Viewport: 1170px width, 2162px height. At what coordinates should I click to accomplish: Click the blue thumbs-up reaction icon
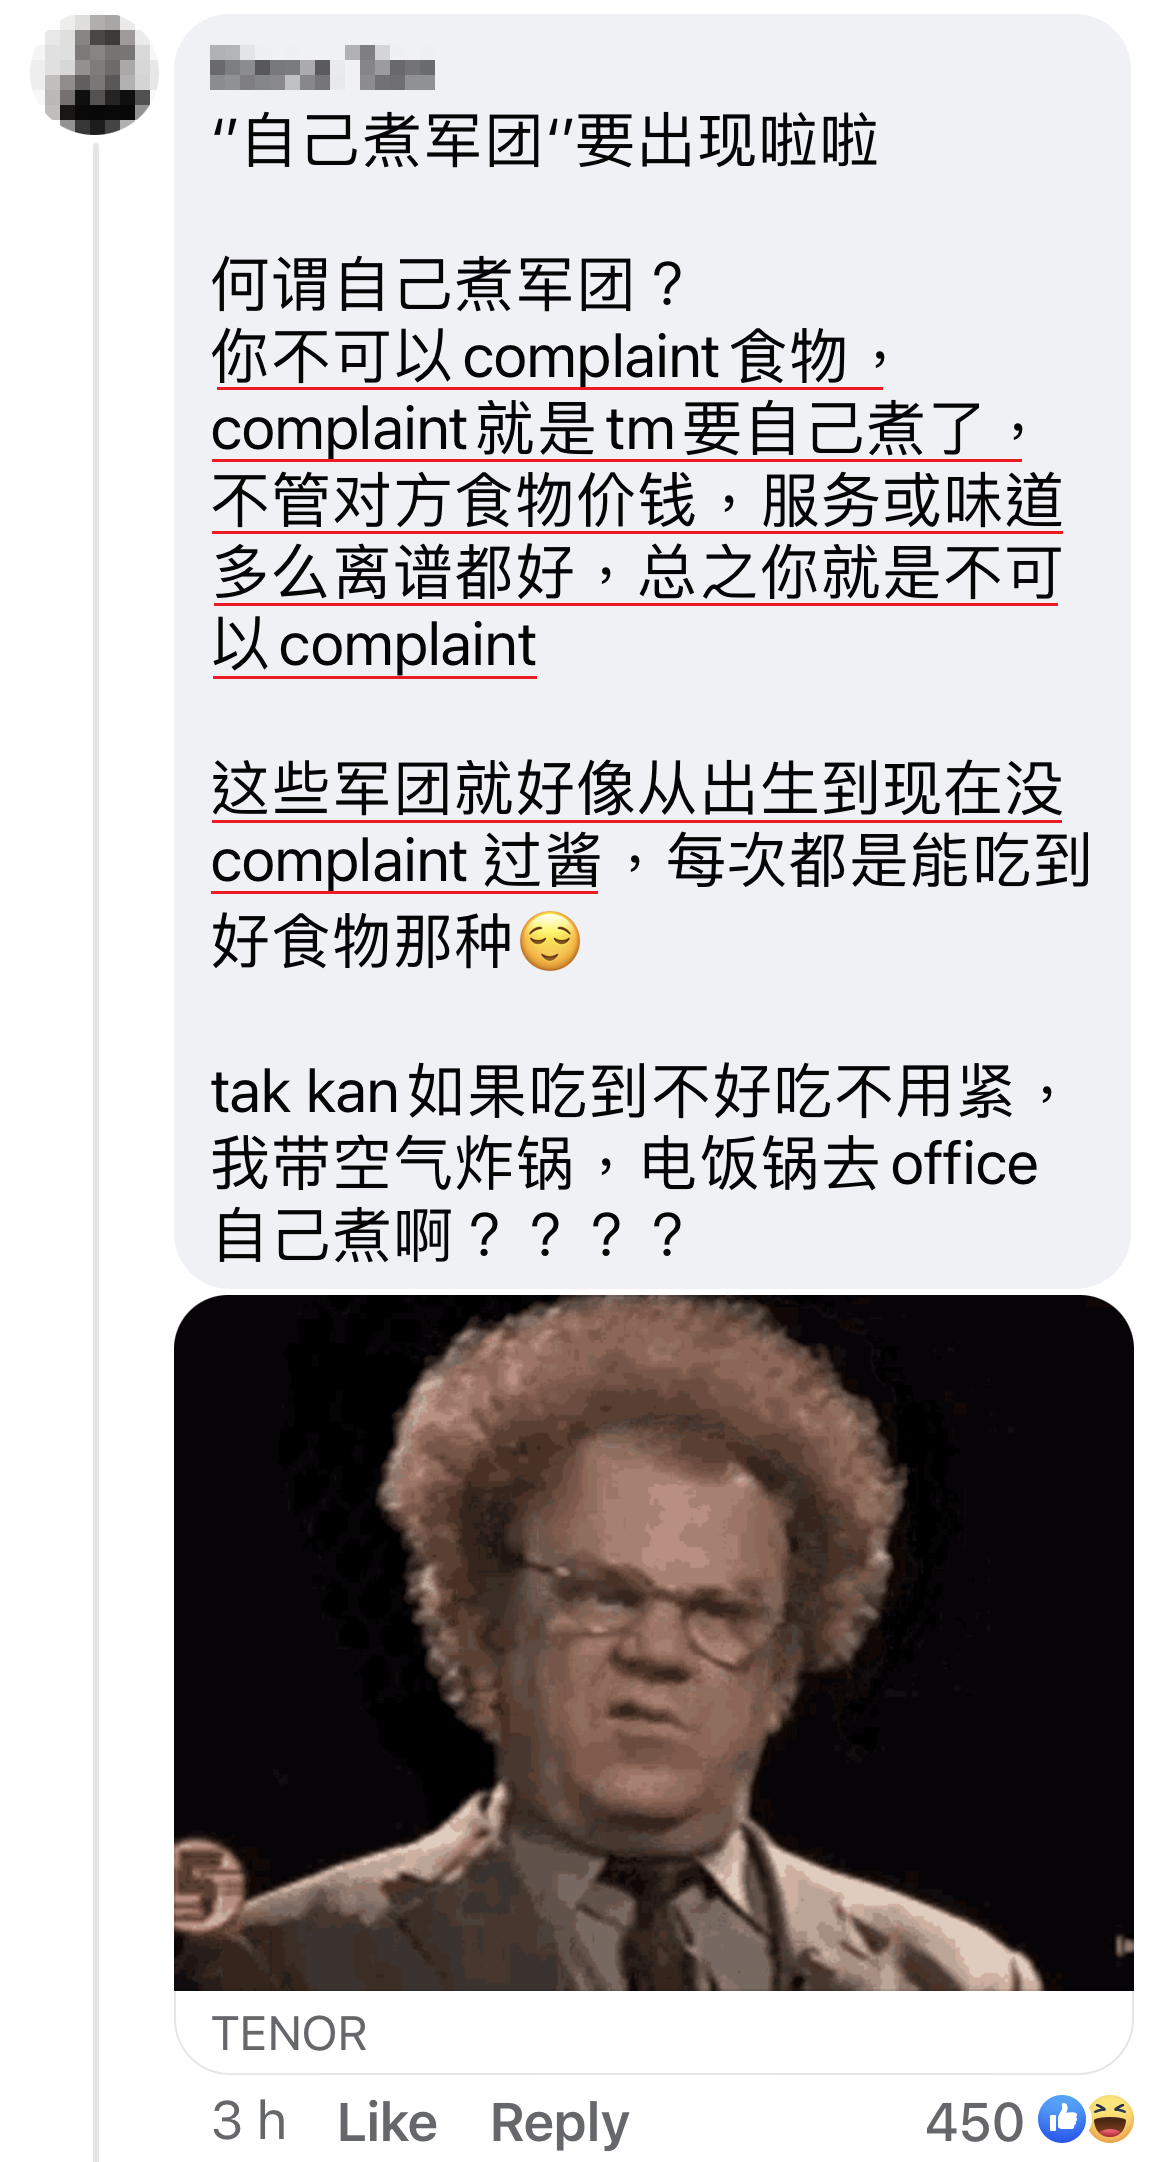(1061, 2119)
